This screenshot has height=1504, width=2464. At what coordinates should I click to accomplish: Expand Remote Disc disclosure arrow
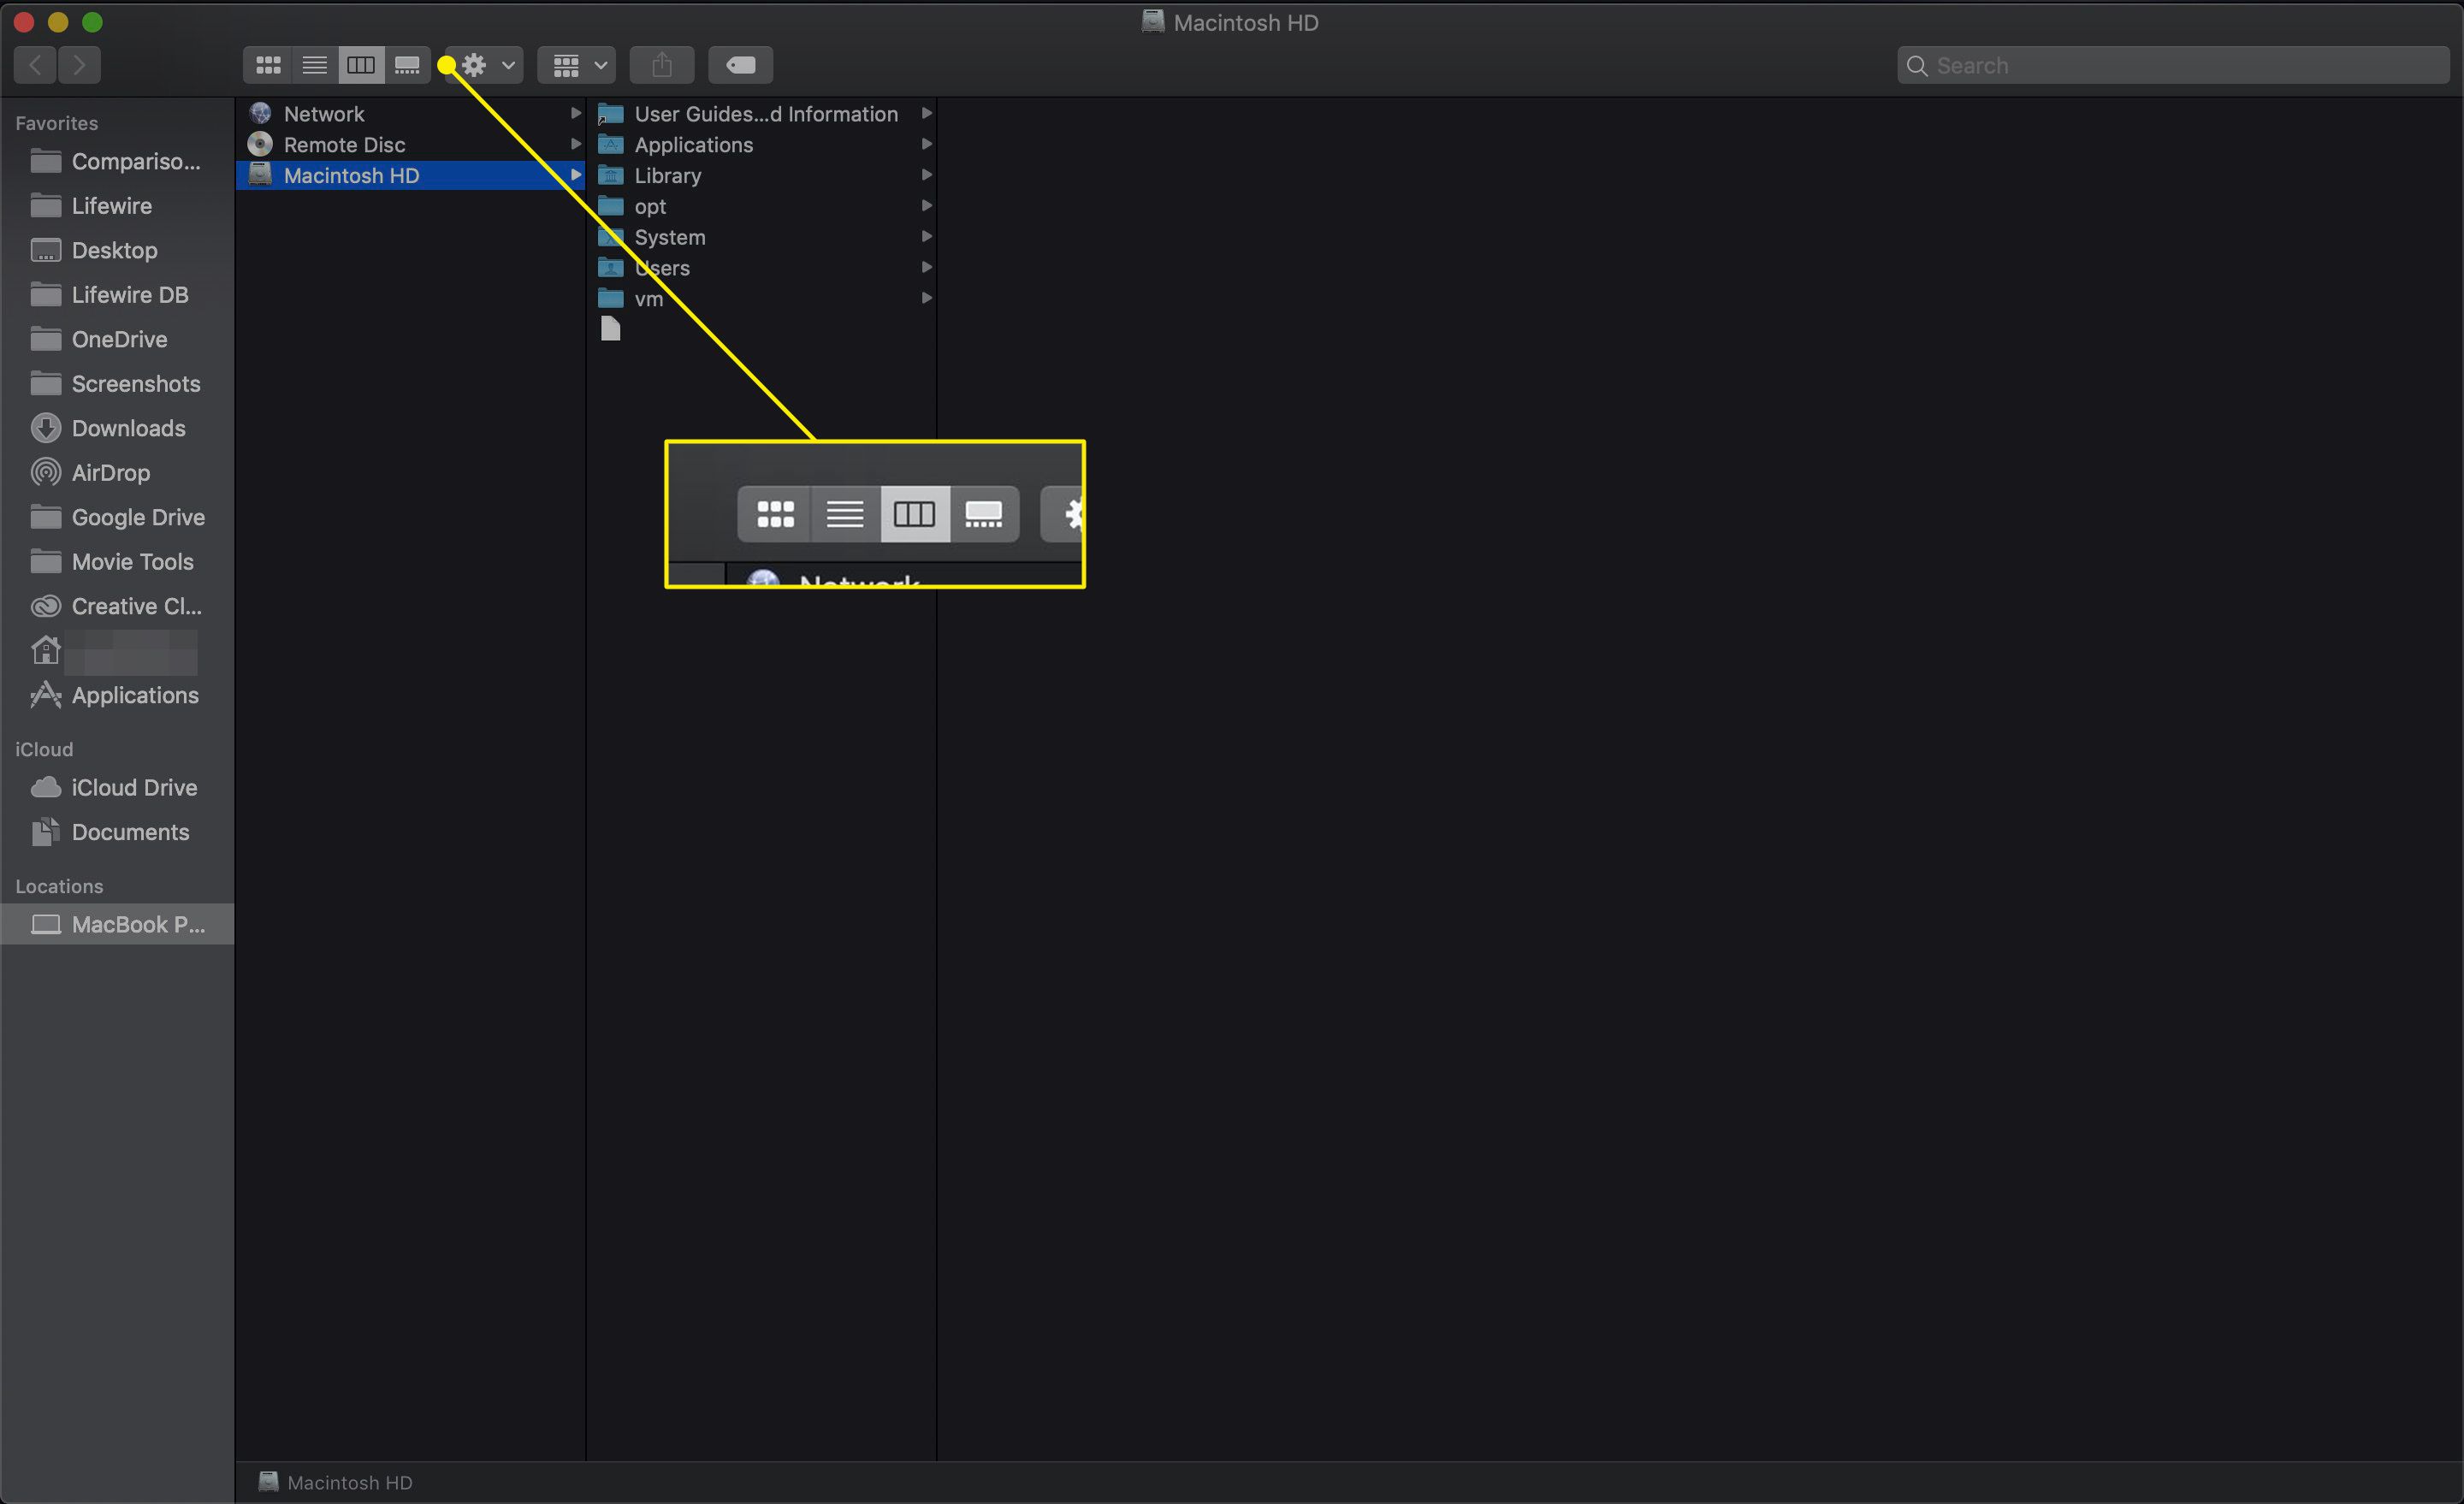click(x=575, y=144)
